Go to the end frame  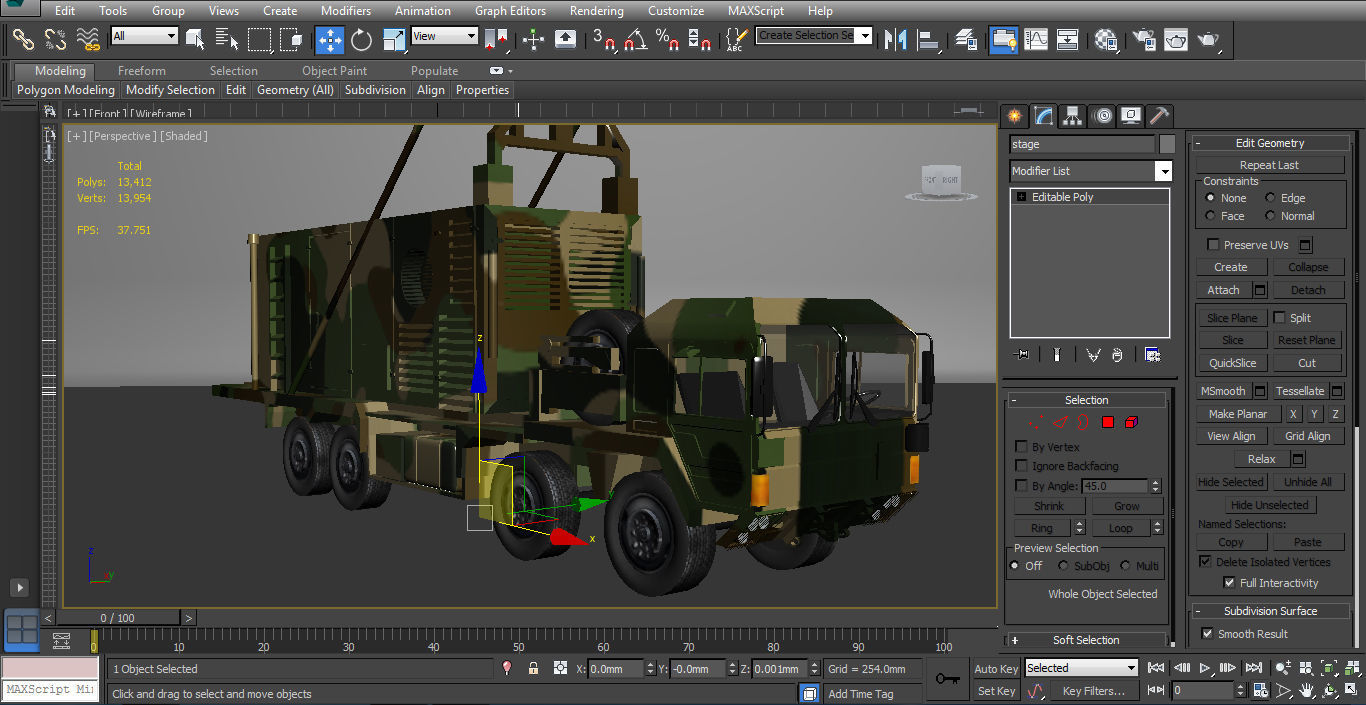[x=1254, y=668]
